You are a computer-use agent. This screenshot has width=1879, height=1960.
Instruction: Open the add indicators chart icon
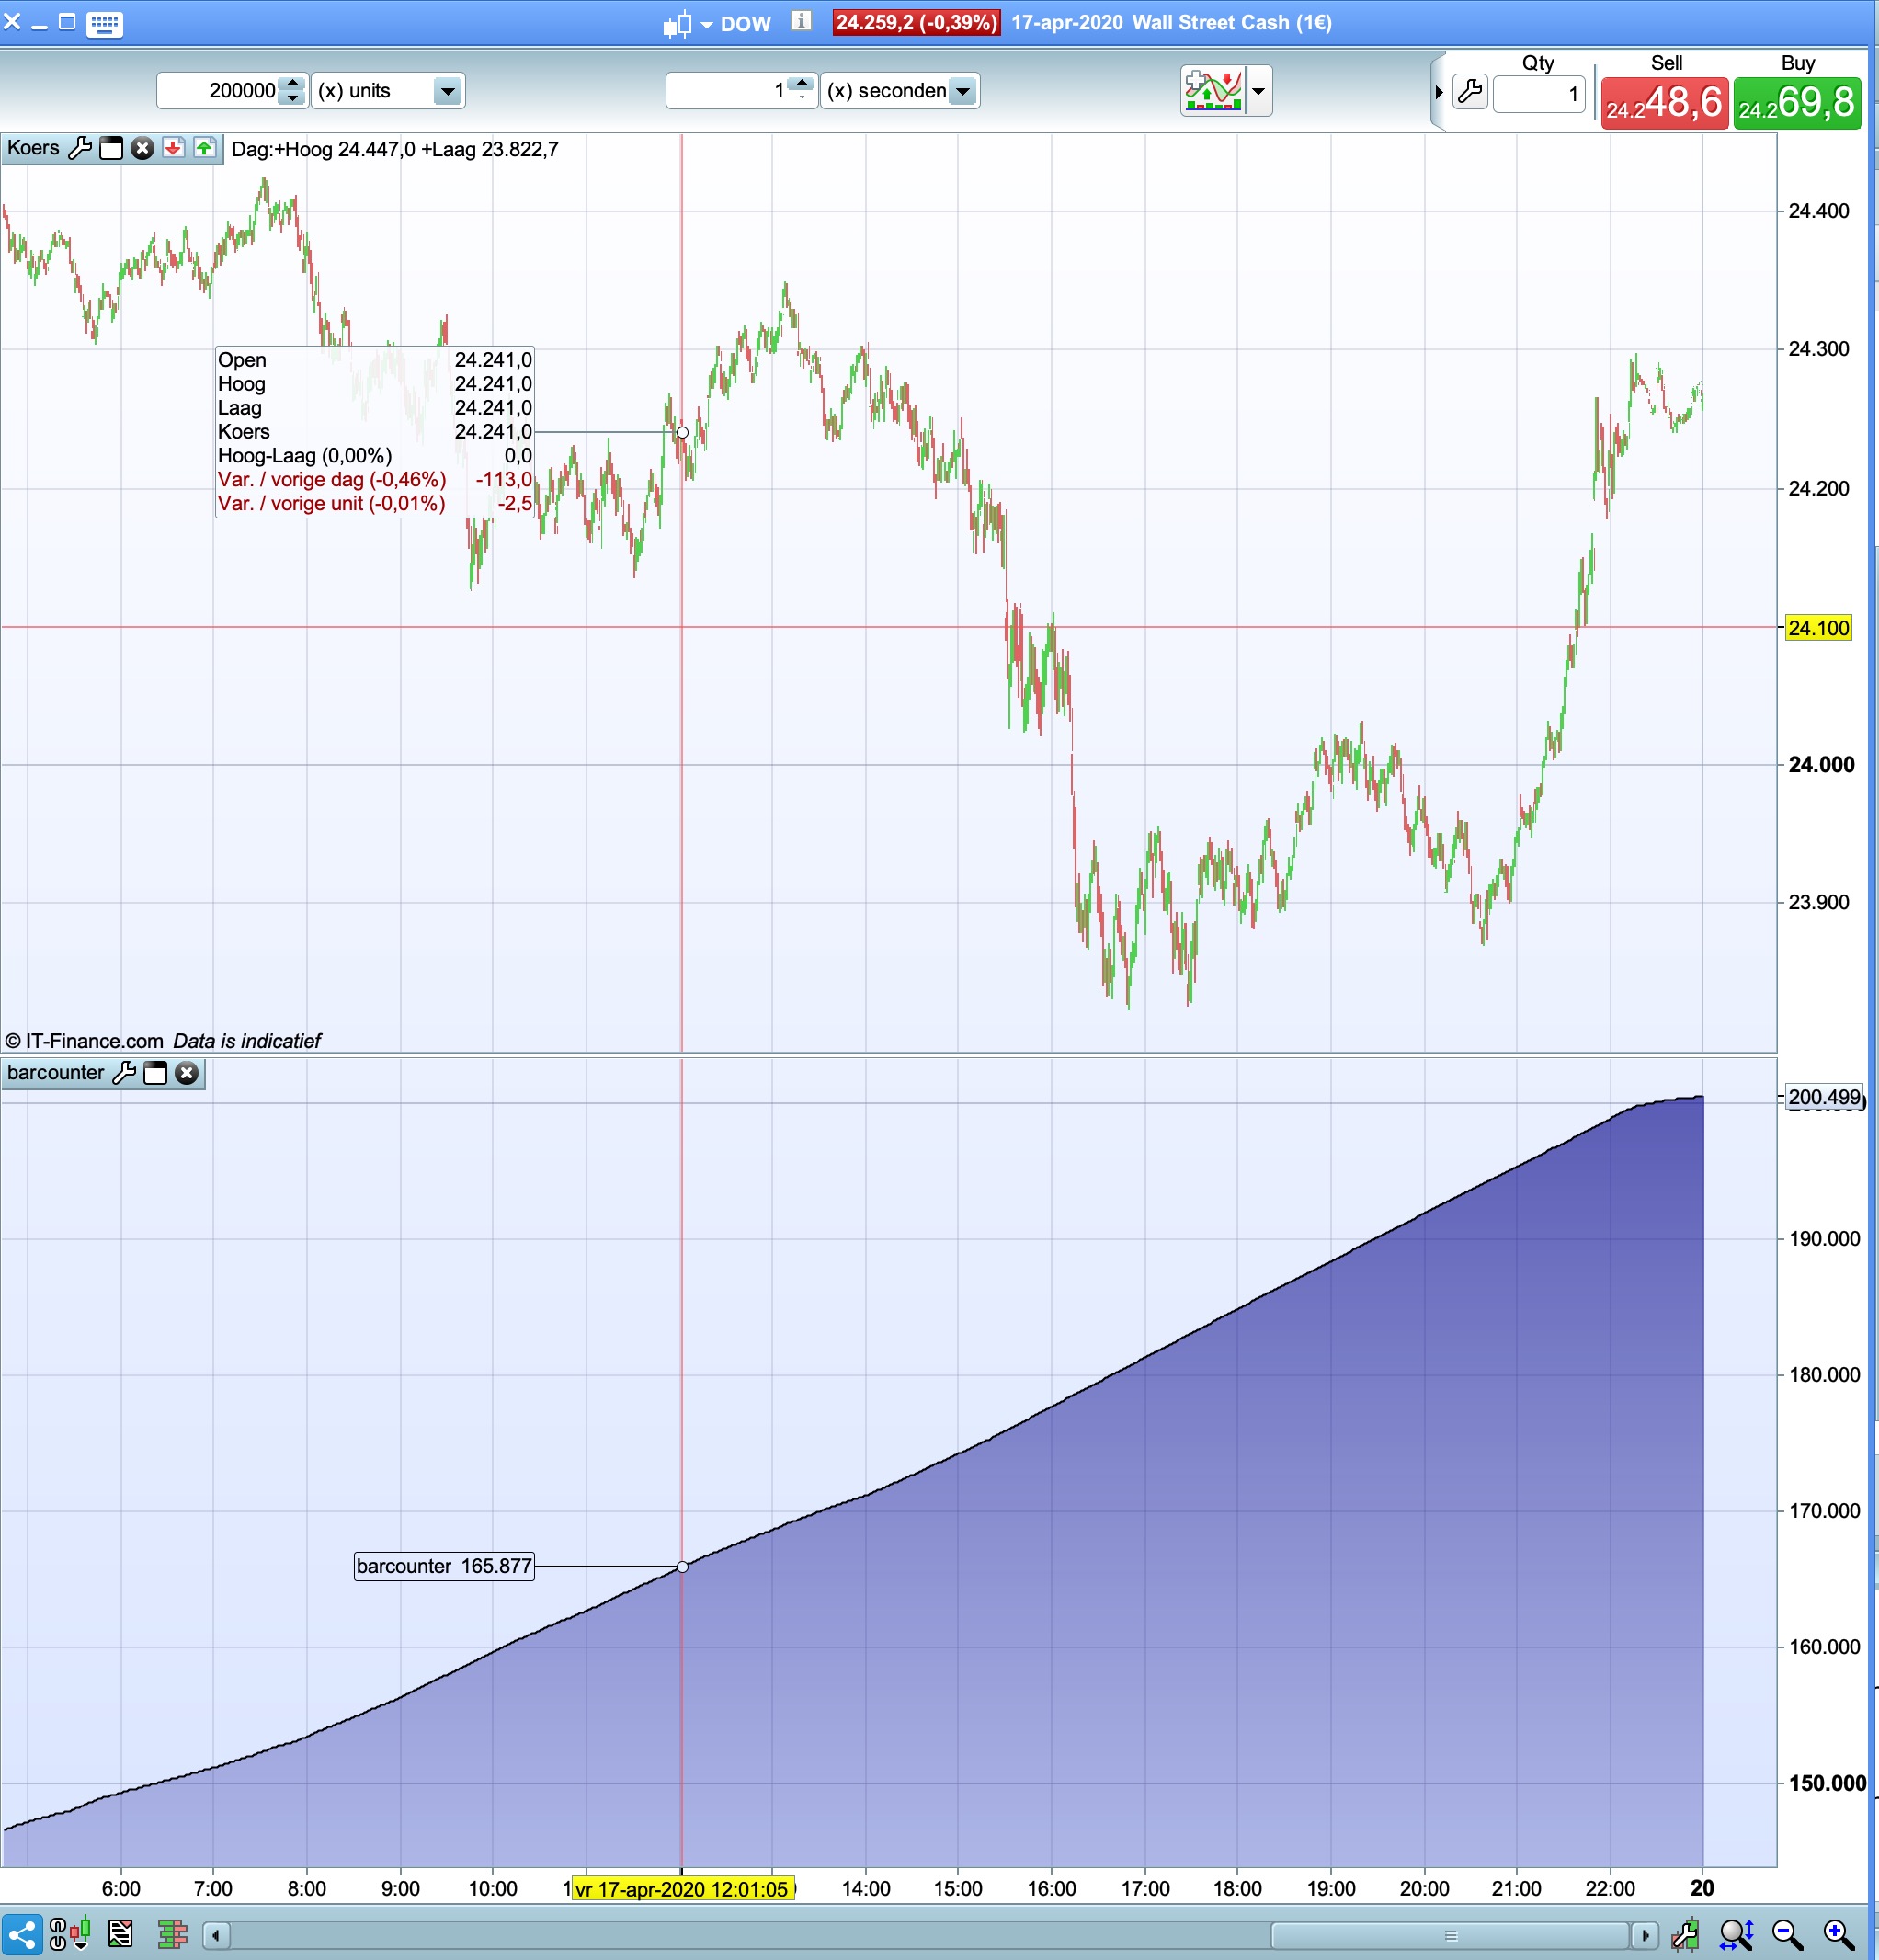tap(1213, 91)
